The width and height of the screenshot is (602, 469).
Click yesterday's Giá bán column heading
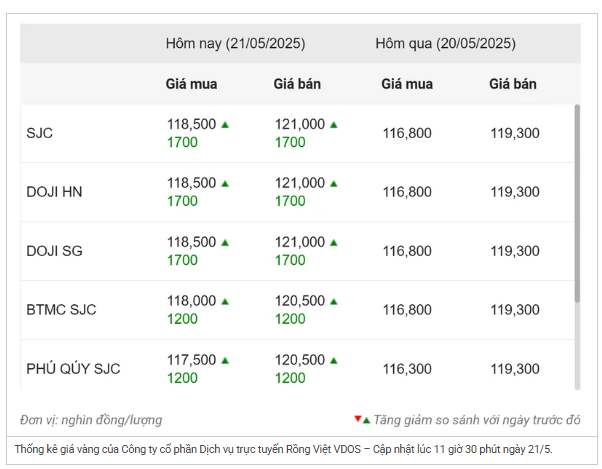513,84
